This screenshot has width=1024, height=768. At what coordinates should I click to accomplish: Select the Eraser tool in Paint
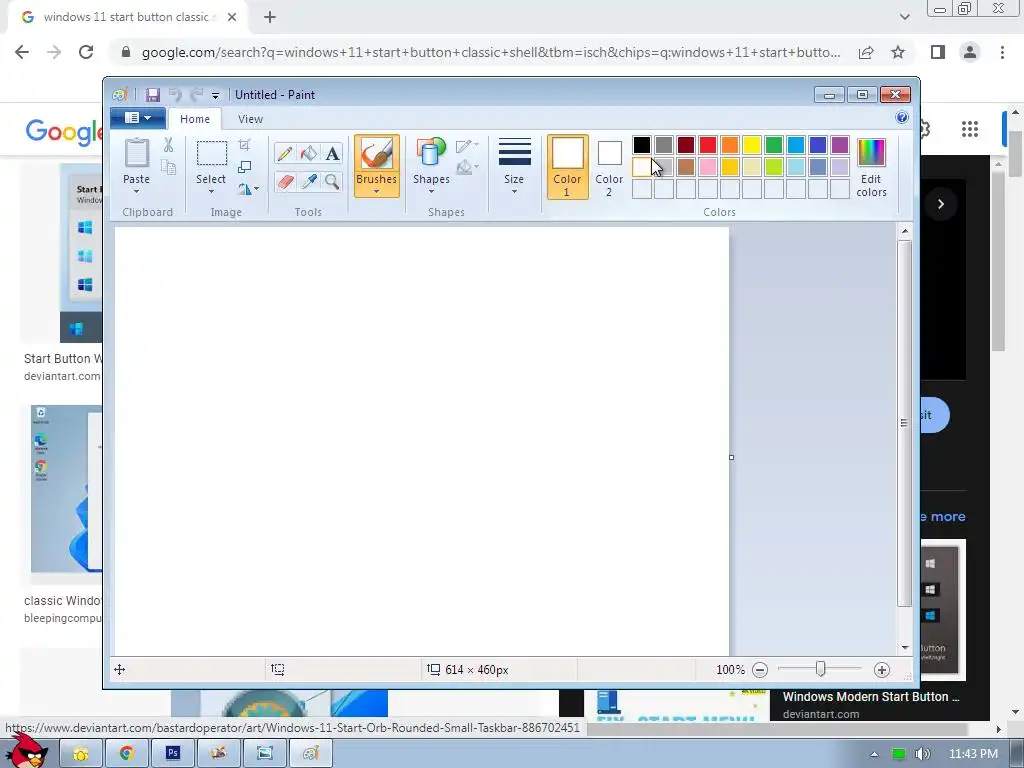tap(285, 181)
